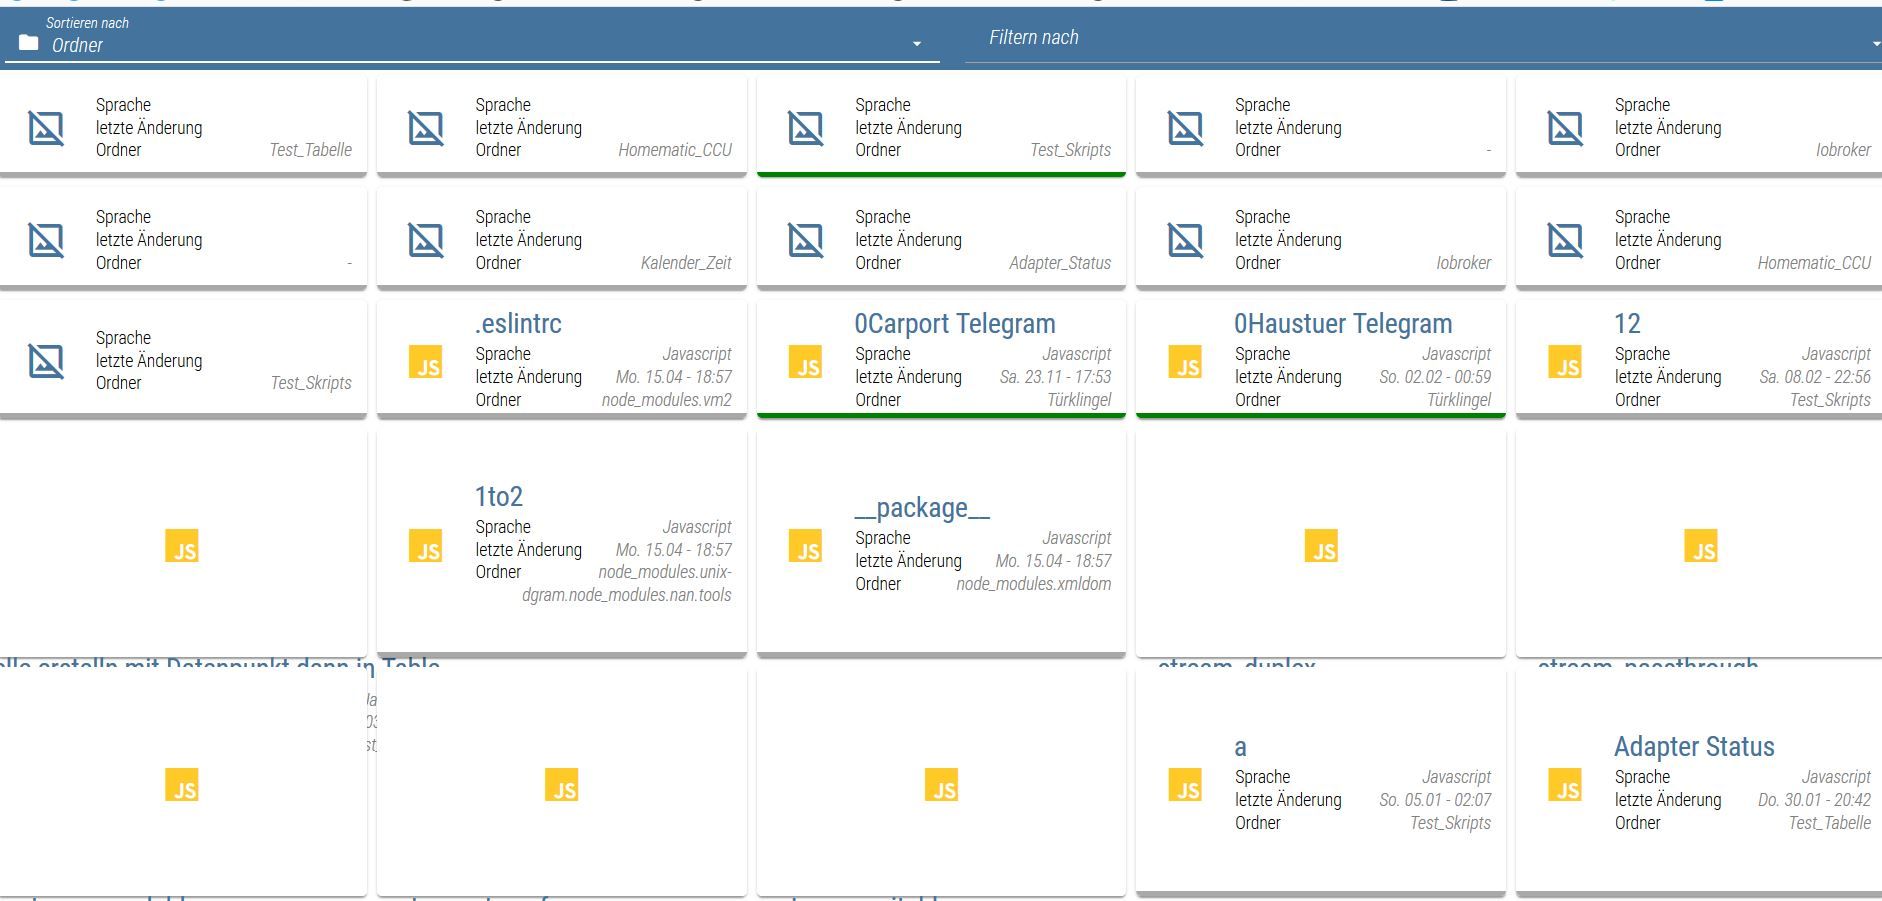
Task: Select the script card named a
Action: tap(1320, 785)
